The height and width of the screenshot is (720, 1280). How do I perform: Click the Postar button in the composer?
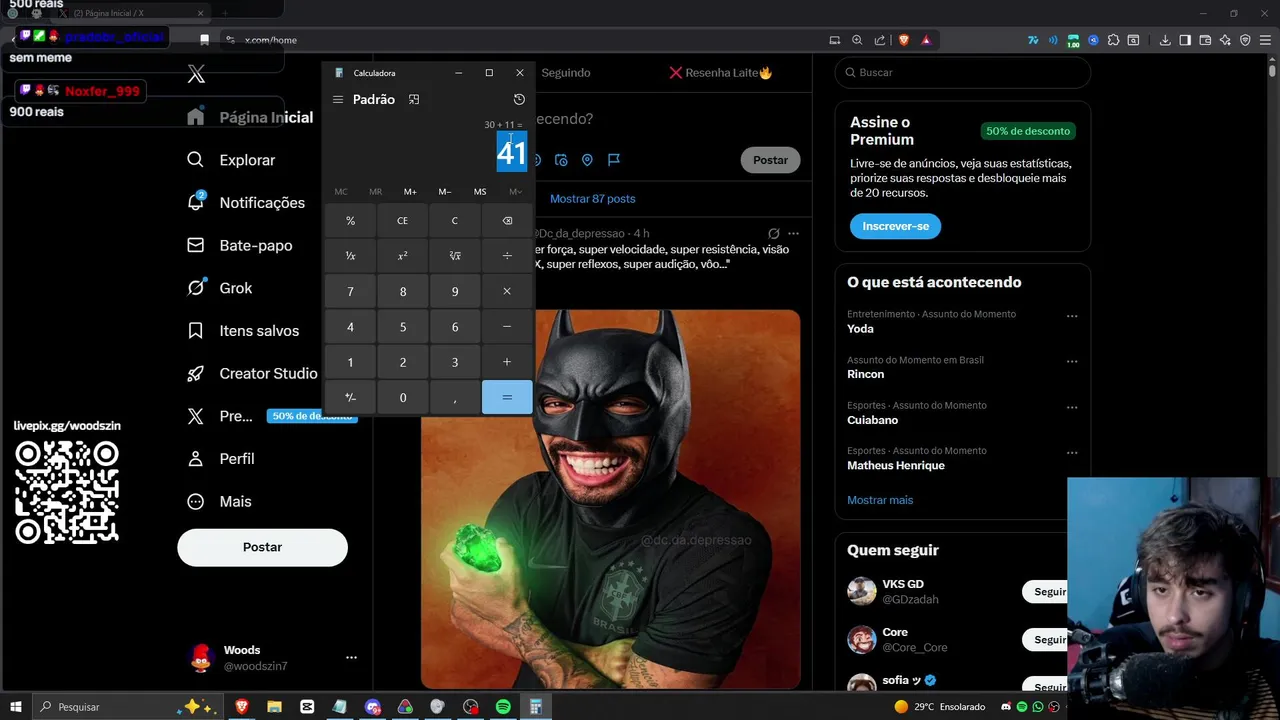coord(770,160)
